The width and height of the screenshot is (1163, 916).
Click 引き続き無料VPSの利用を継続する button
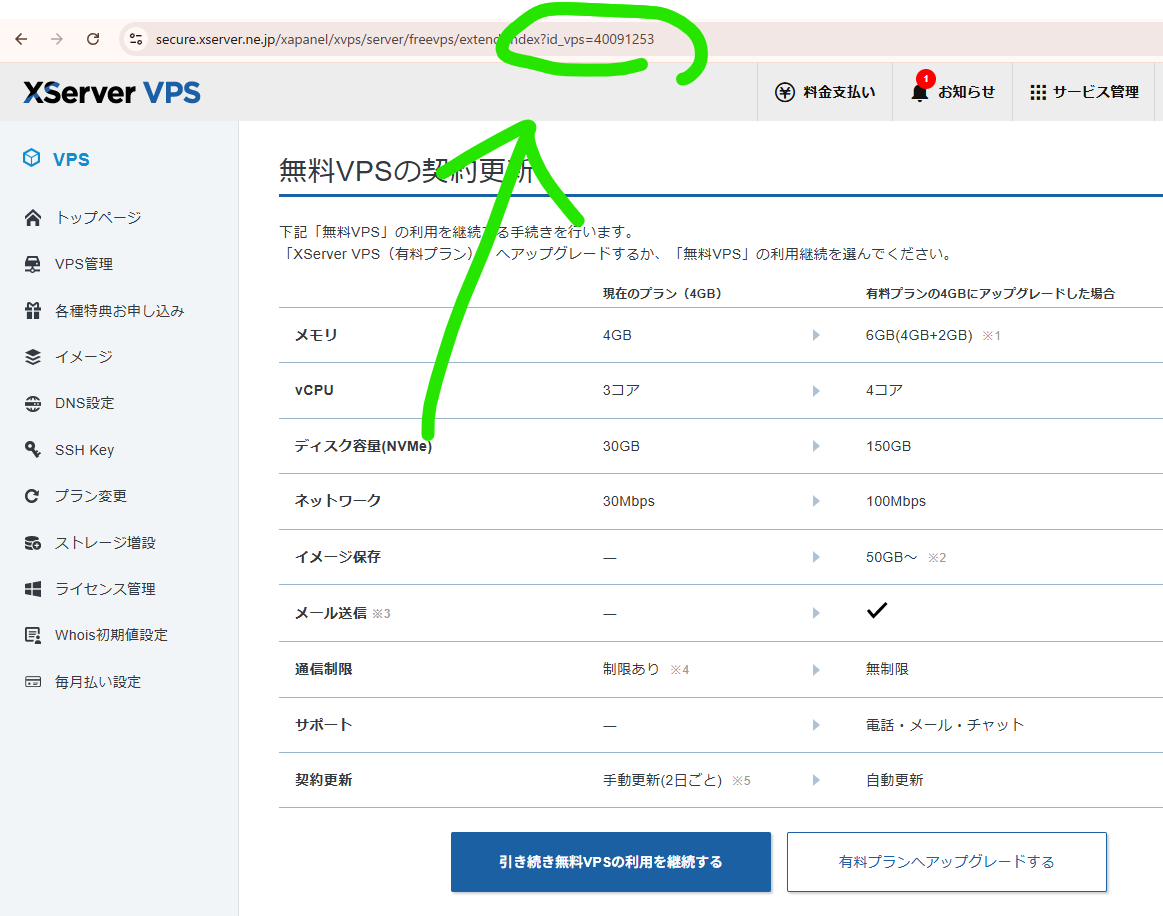tap(610, 862)
